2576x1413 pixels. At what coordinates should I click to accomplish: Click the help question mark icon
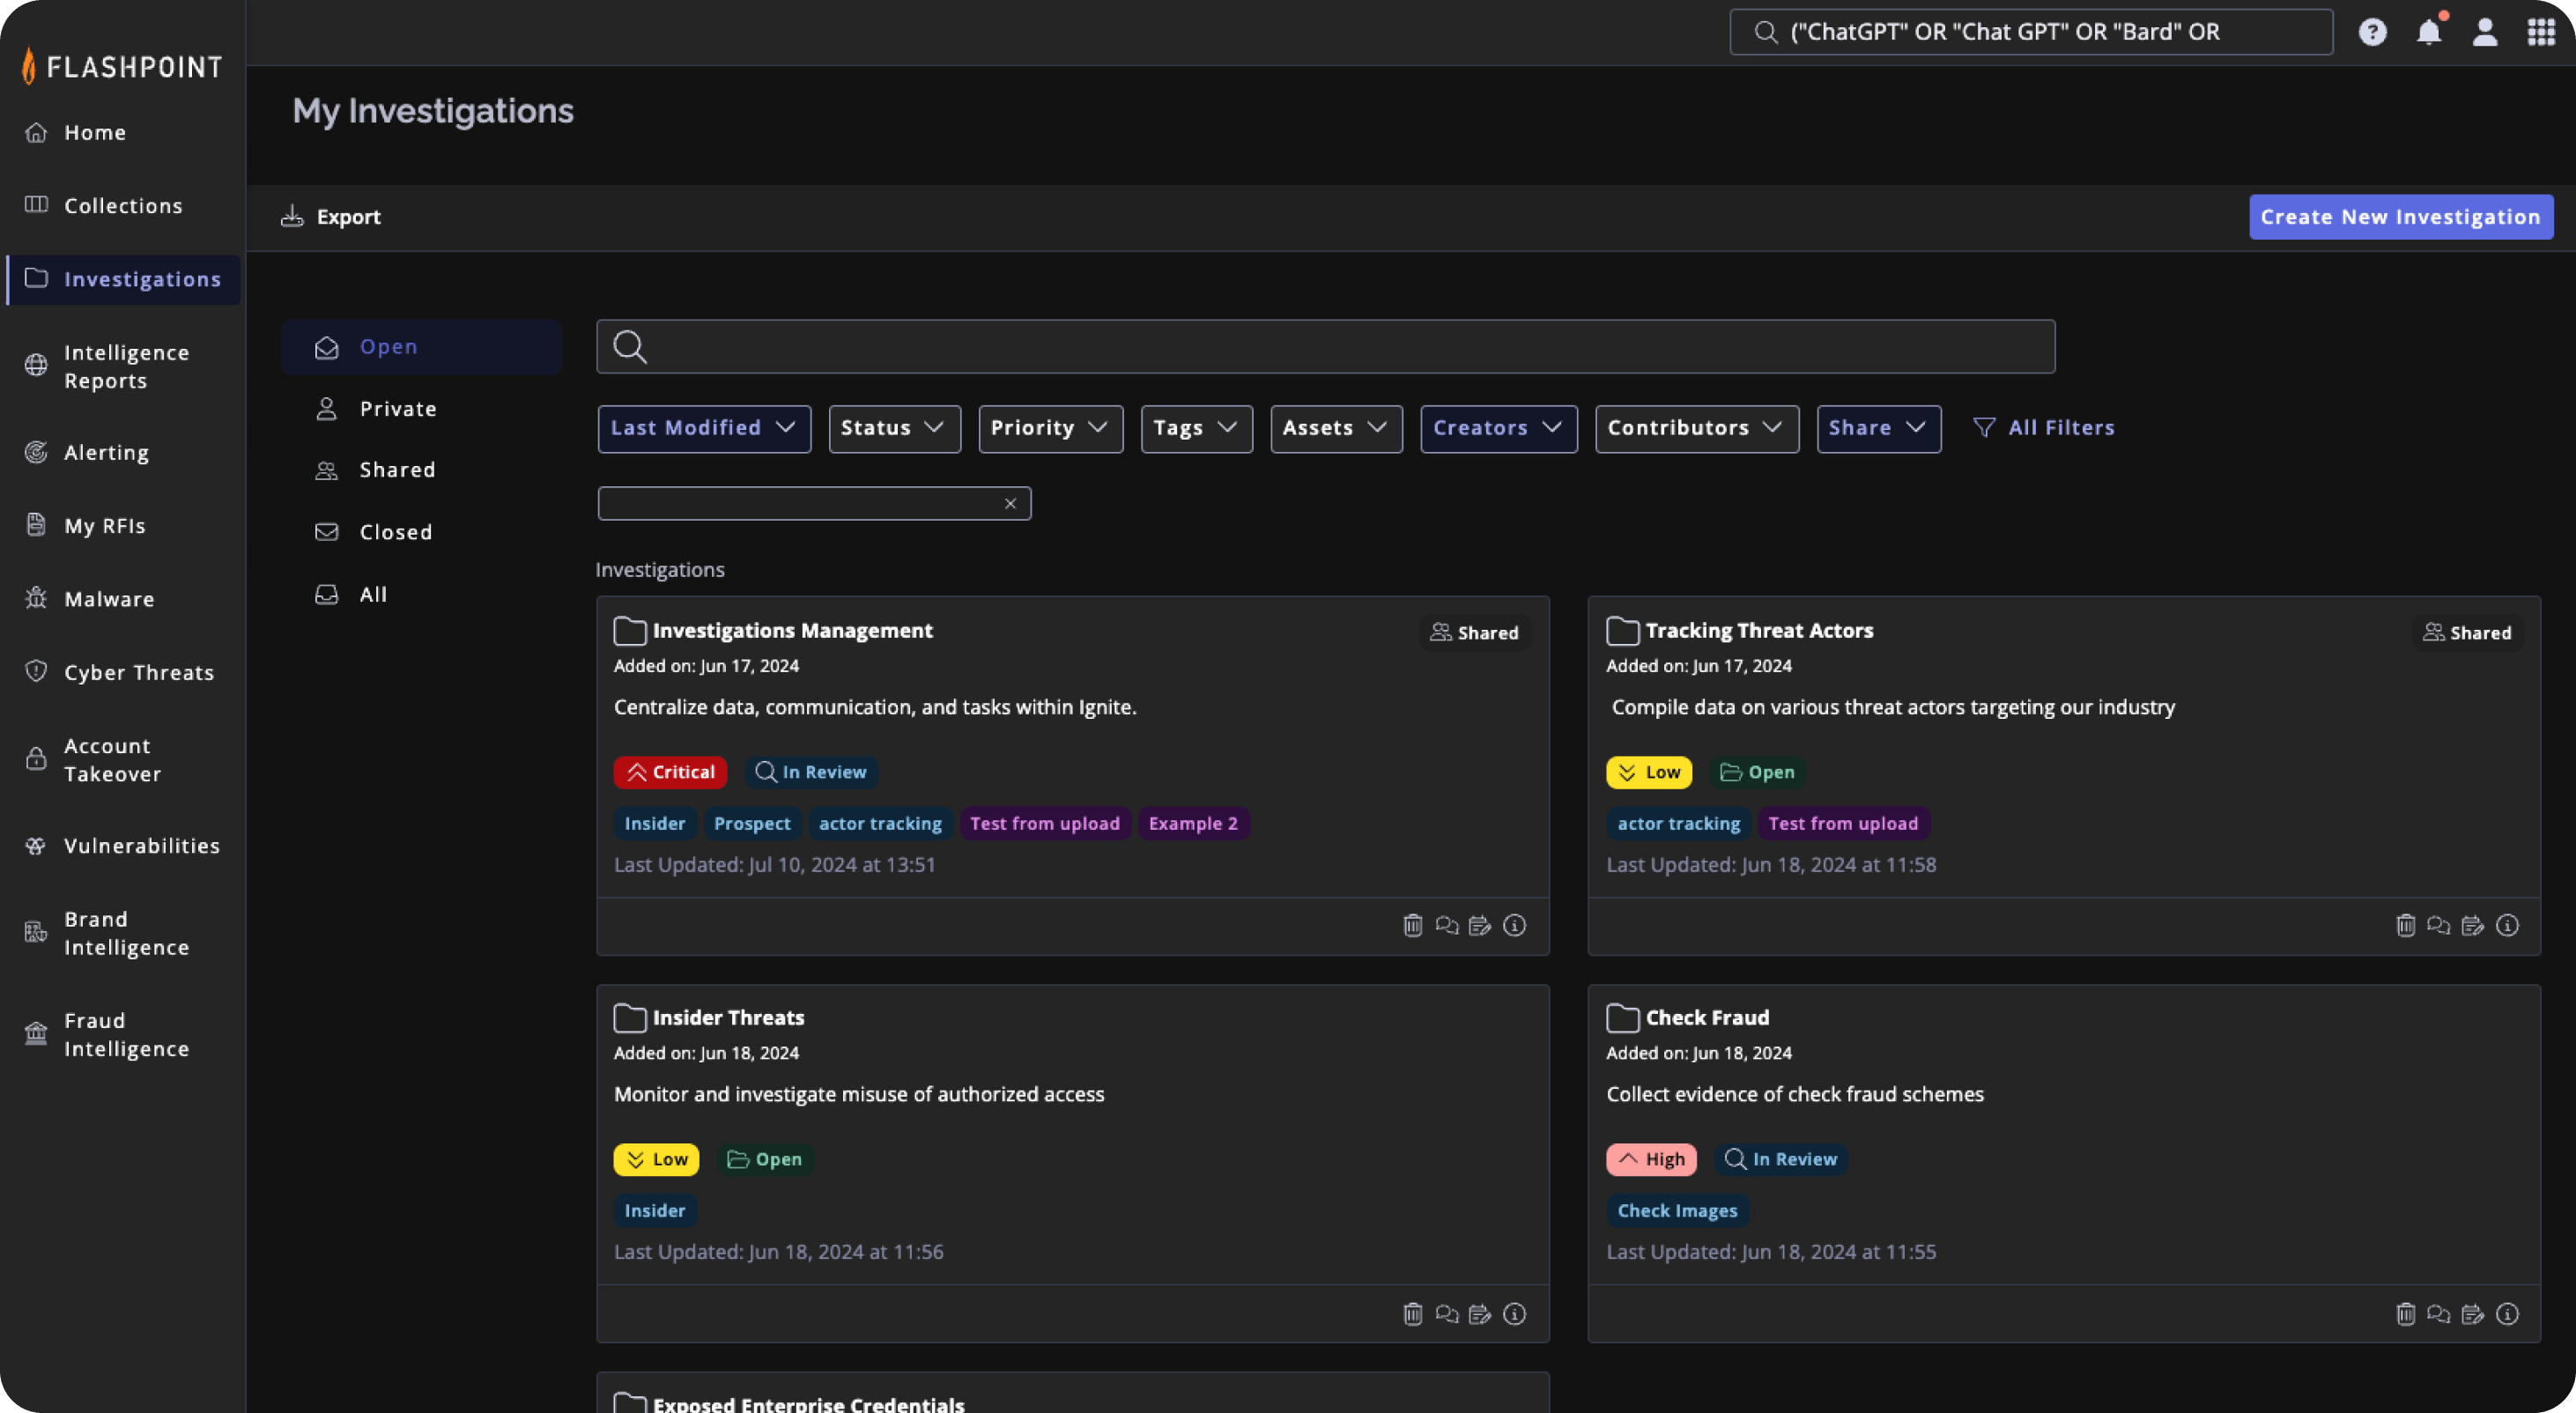[2373, 31]
